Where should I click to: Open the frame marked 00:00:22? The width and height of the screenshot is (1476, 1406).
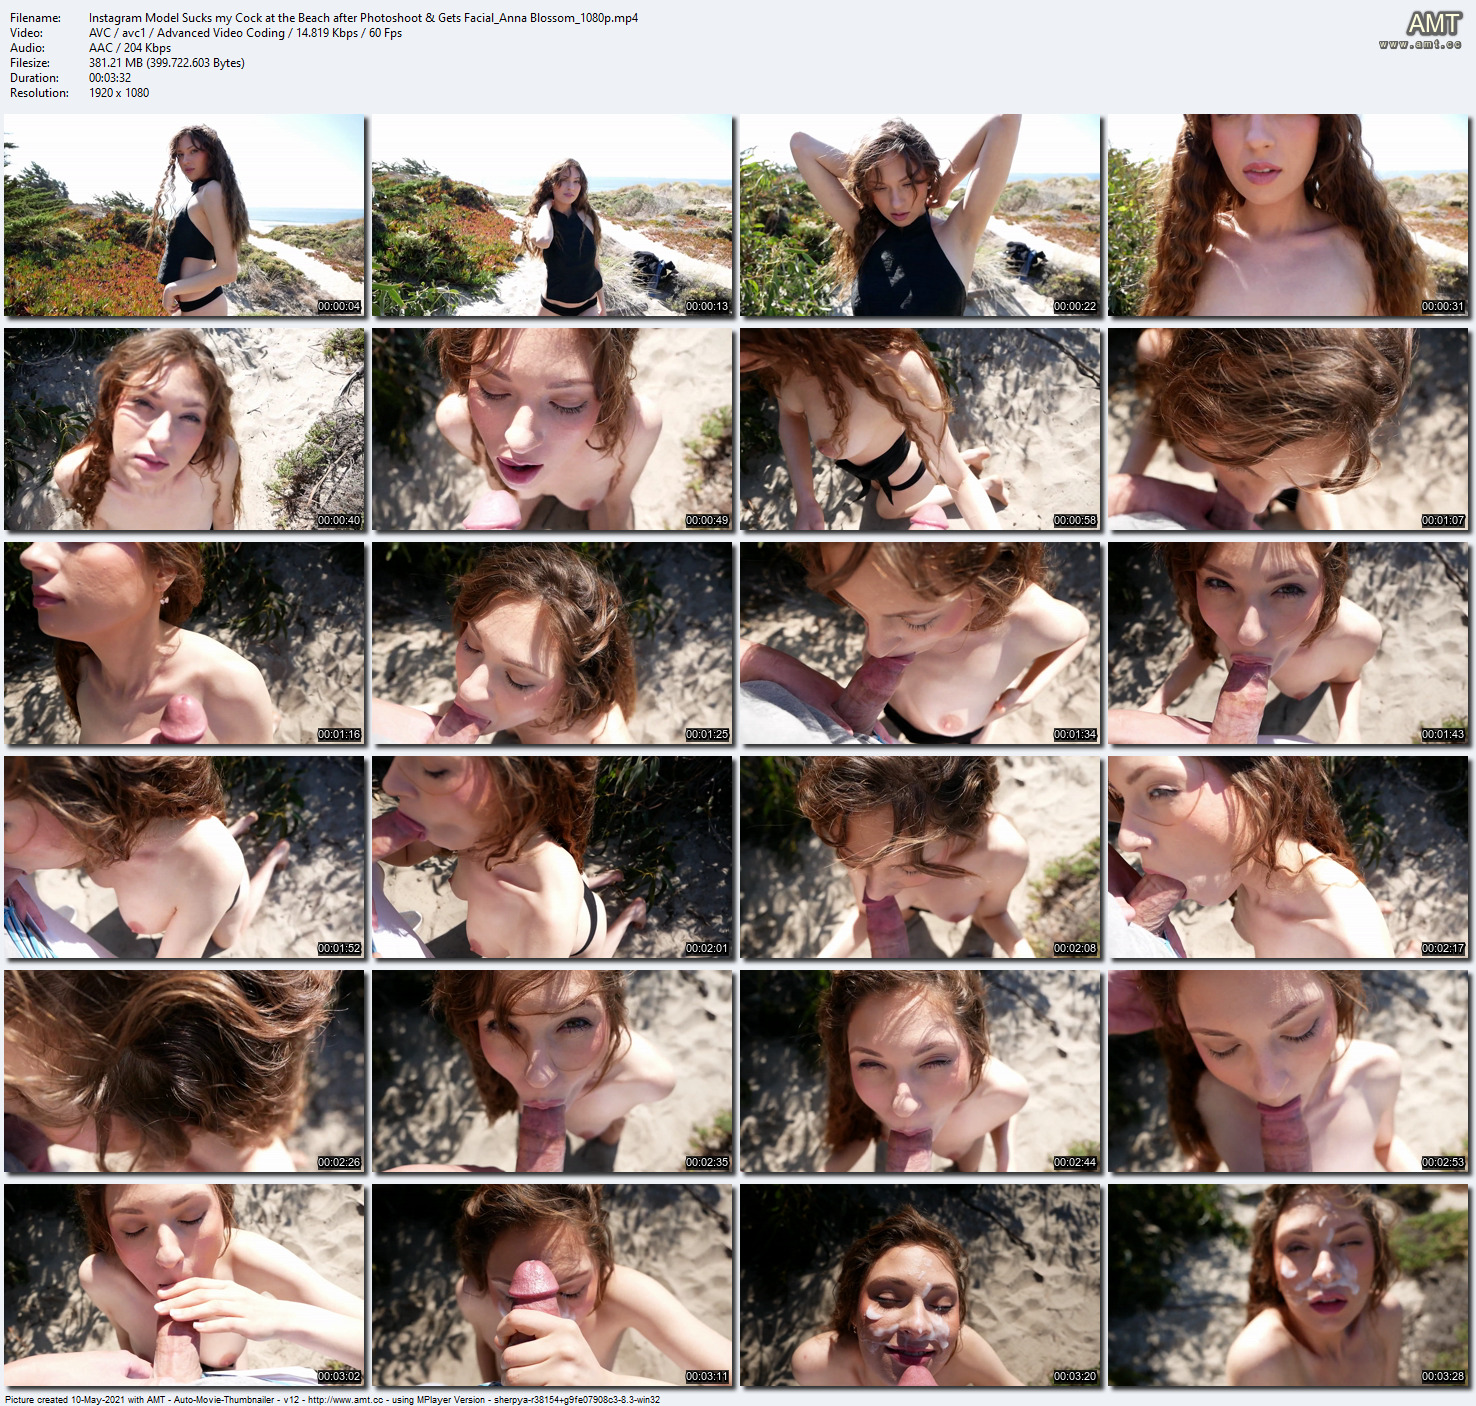tap(920, 215)
